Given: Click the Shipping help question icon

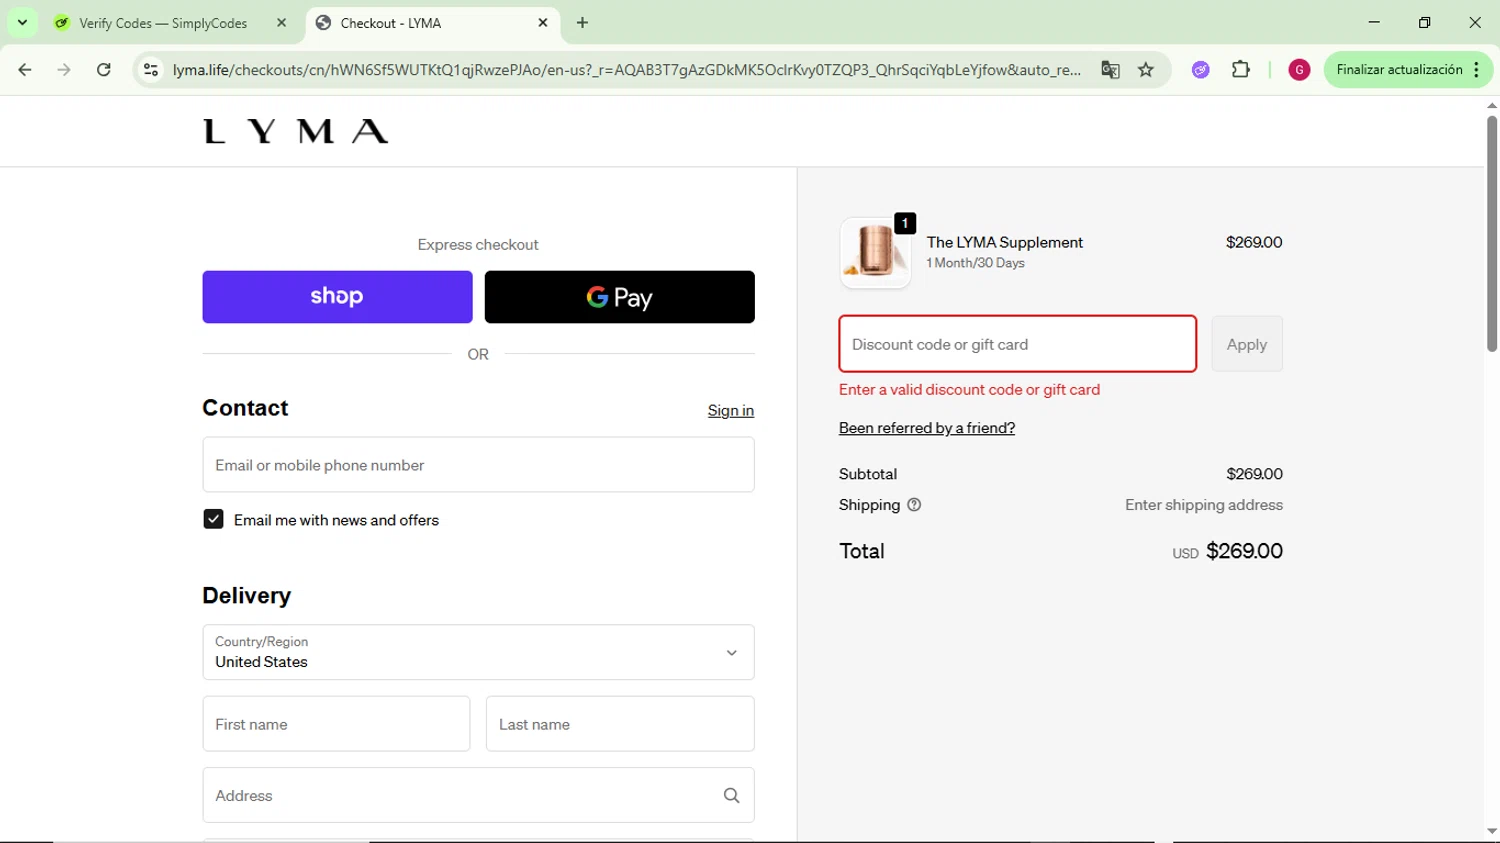Looking at the screenshot, I should tap(914, 505).
